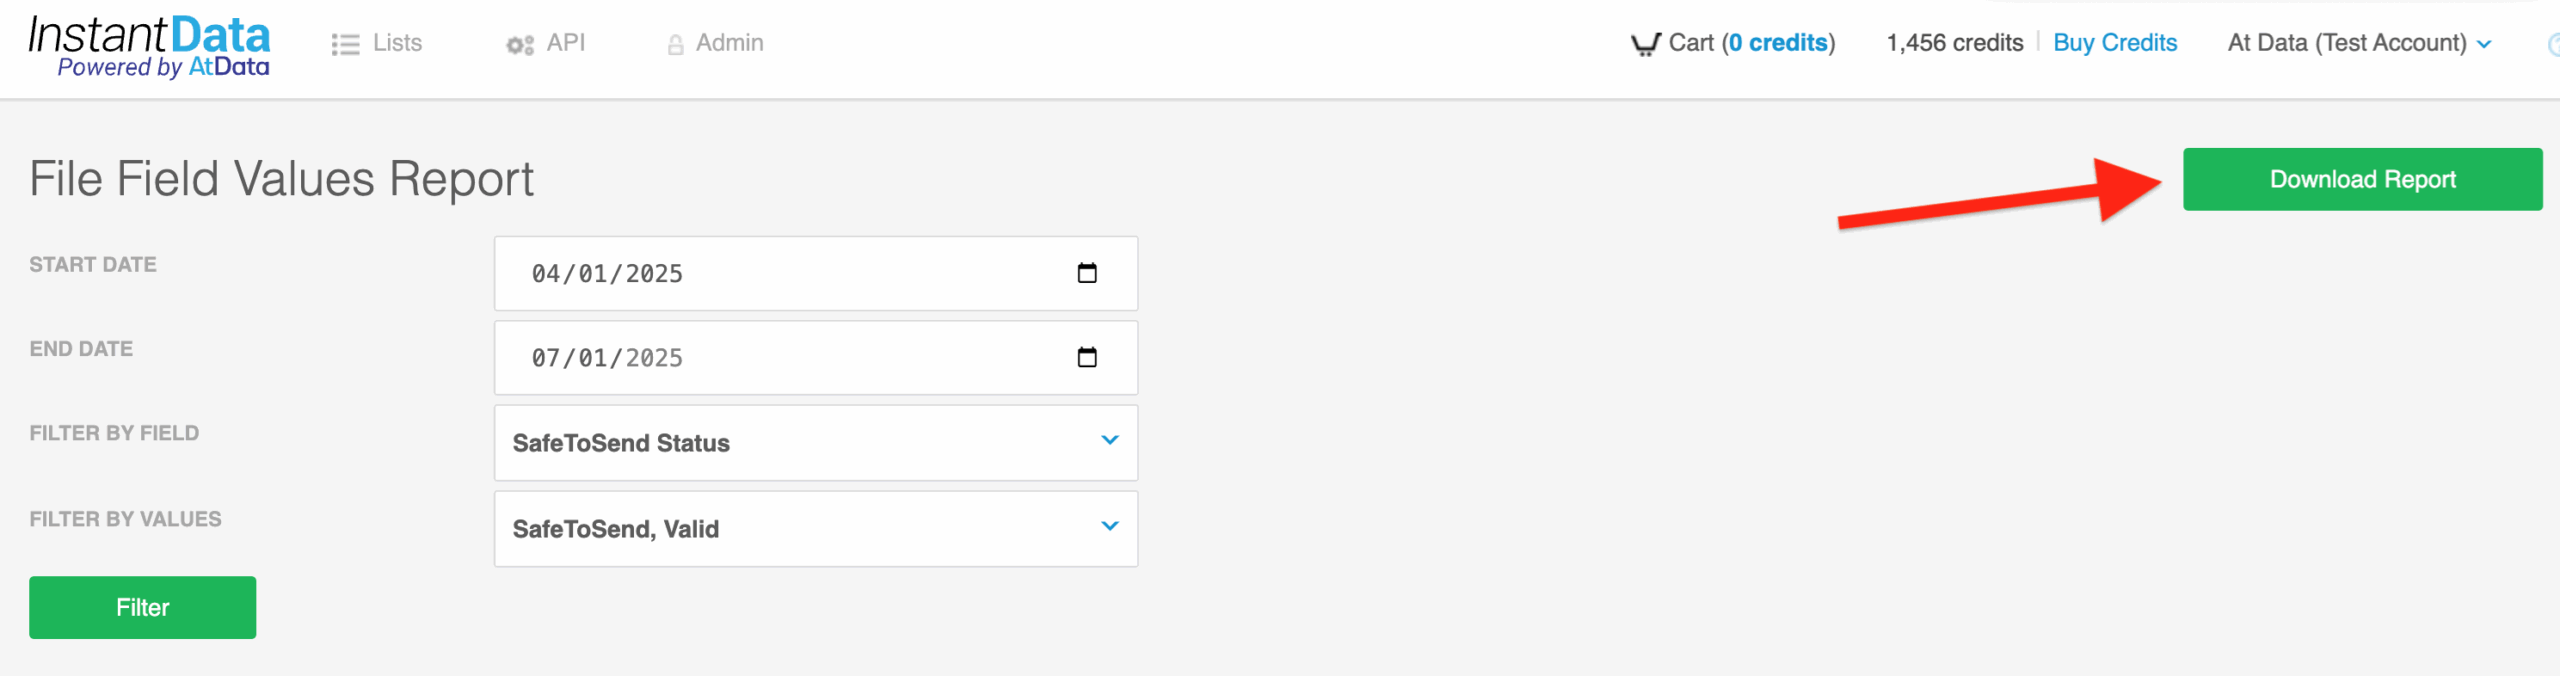Expand the Filter By Values dropdown

816,529
